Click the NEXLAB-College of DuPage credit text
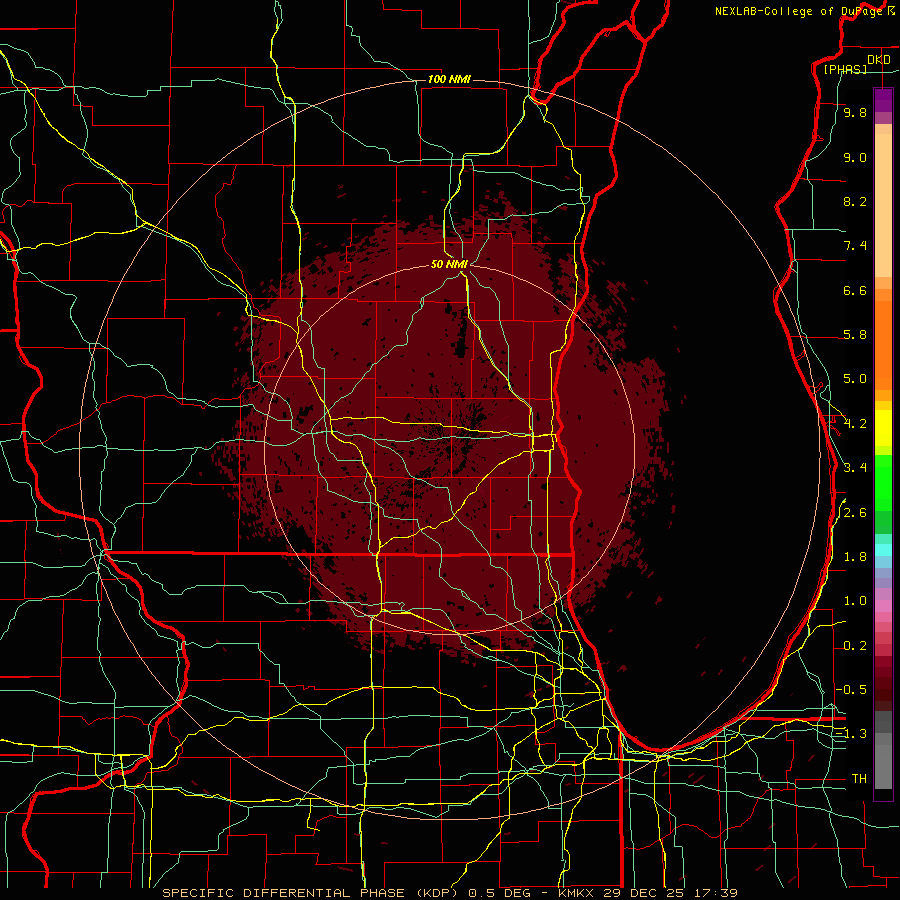Screen dimensions: 900x900 [799, 11]
